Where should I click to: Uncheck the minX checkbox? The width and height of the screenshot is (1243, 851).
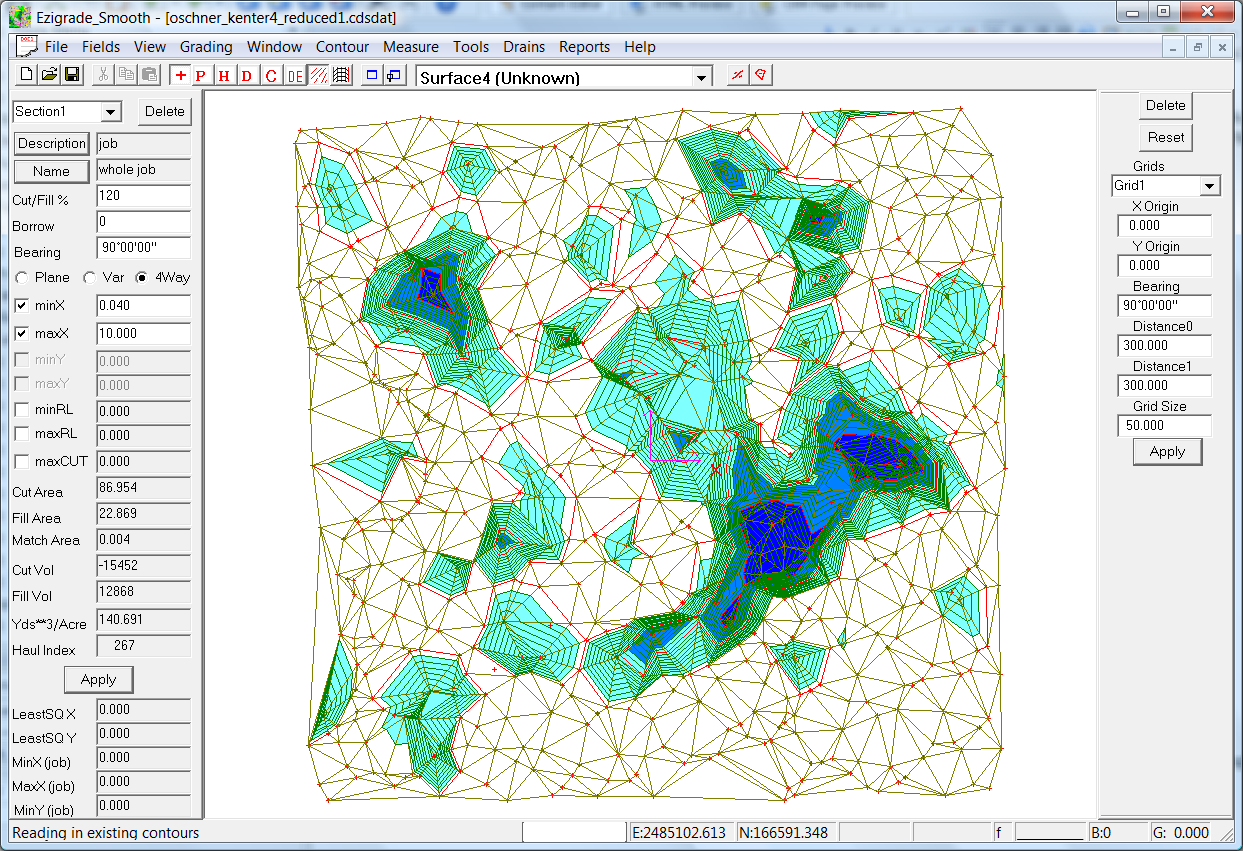tap(22, 306)
